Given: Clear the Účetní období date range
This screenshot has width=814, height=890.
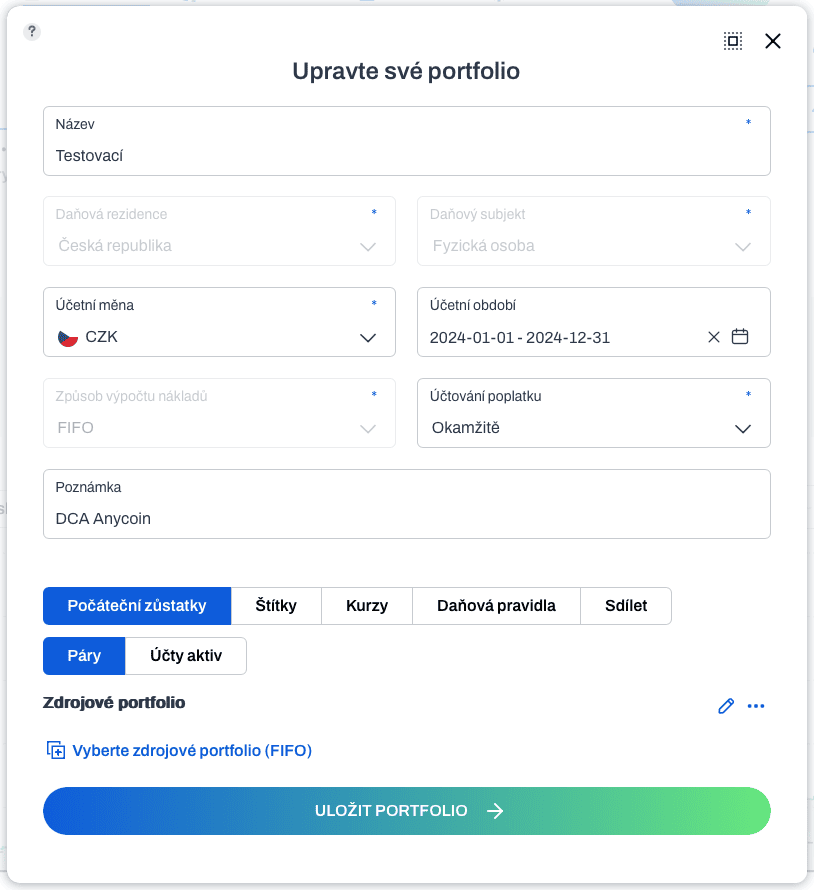Looking at the screenshot, I should point(714,337).
